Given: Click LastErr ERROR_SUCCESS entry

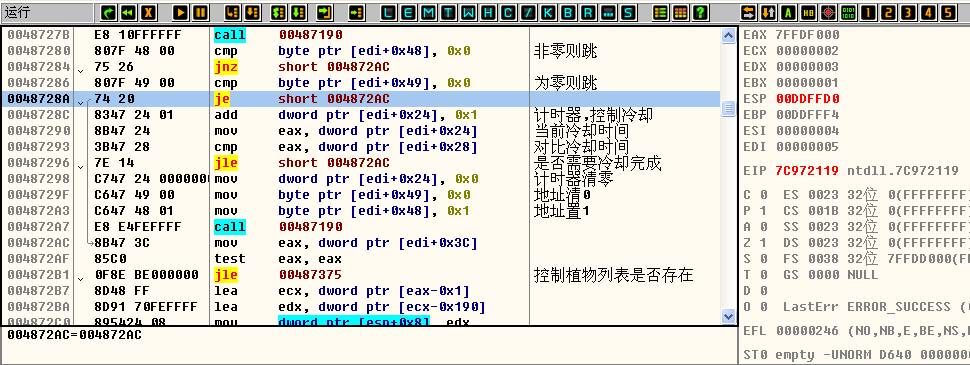Looking at the screenshot, I should pyautogui.click(x=875, y=307).
